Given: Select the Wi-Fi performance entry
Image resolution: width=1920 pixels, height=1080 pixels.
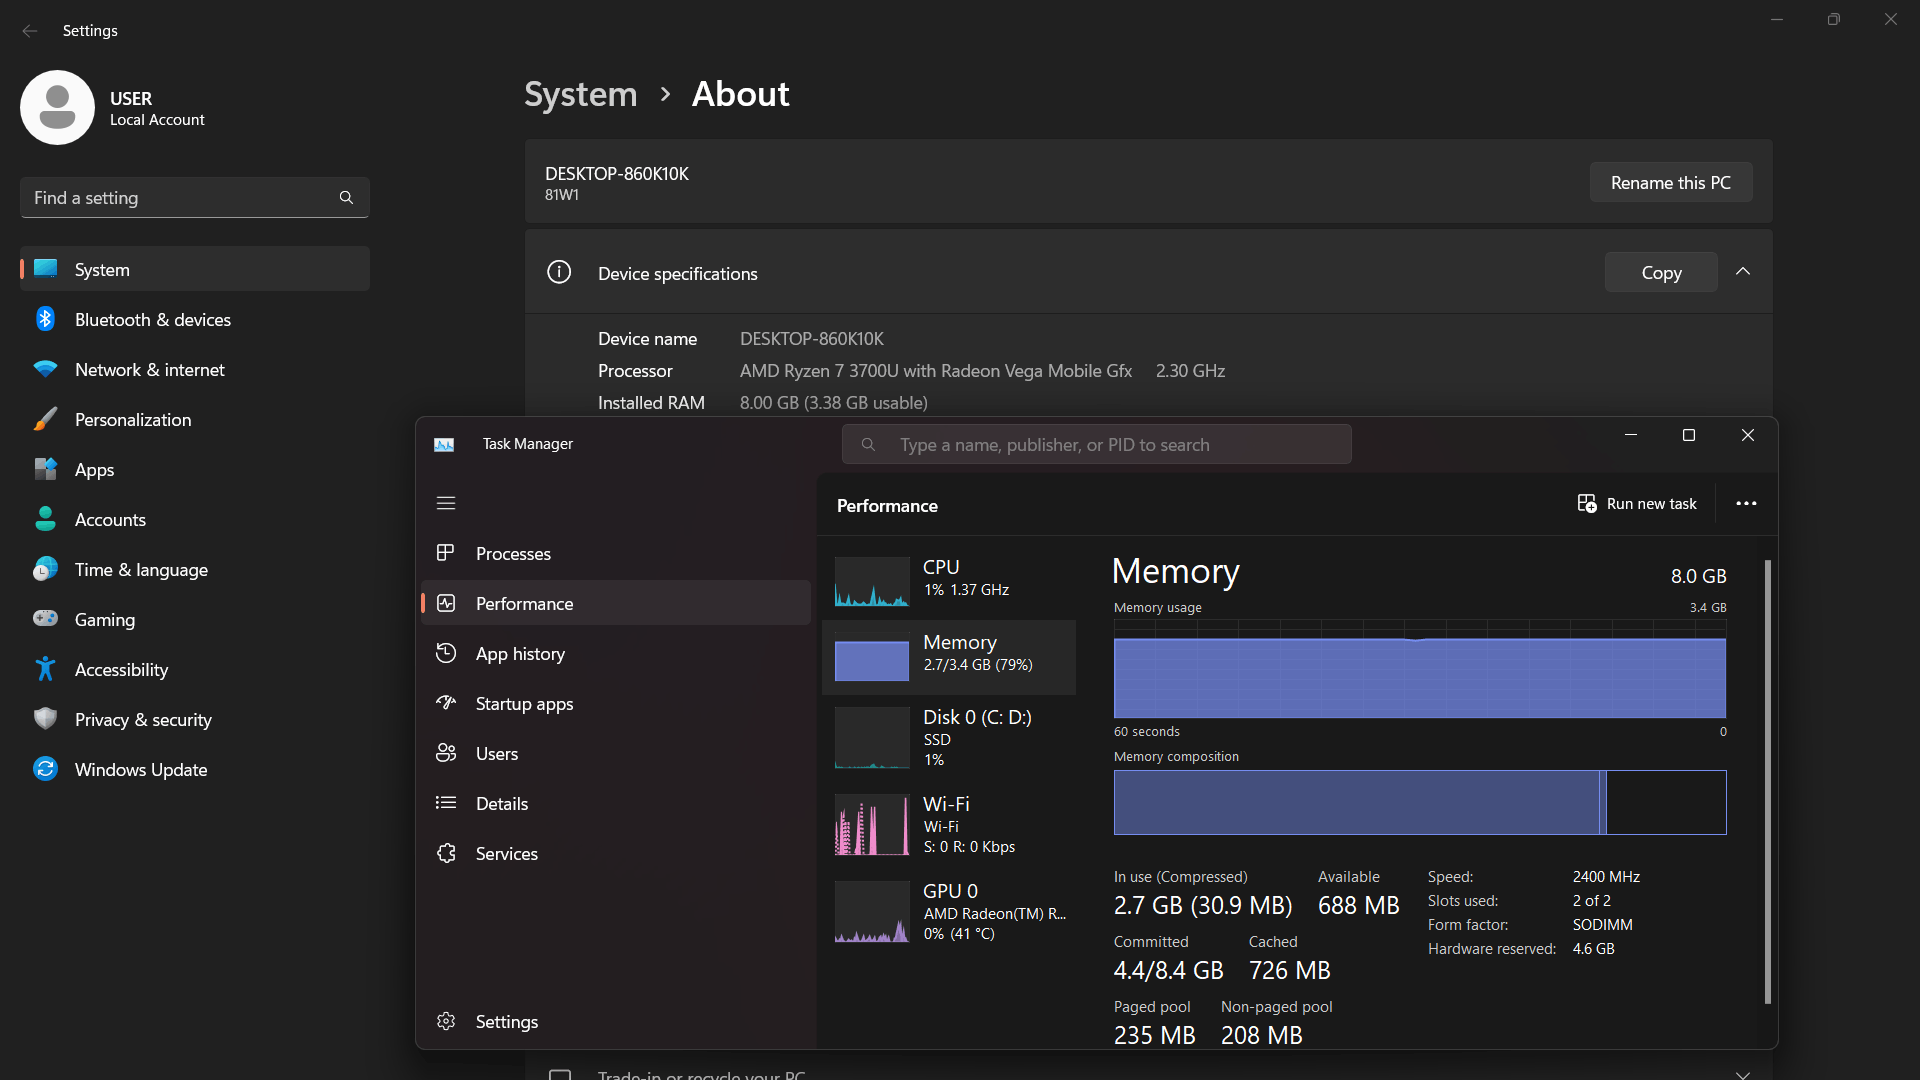Looking at the screenshot, I should (949, 825).
